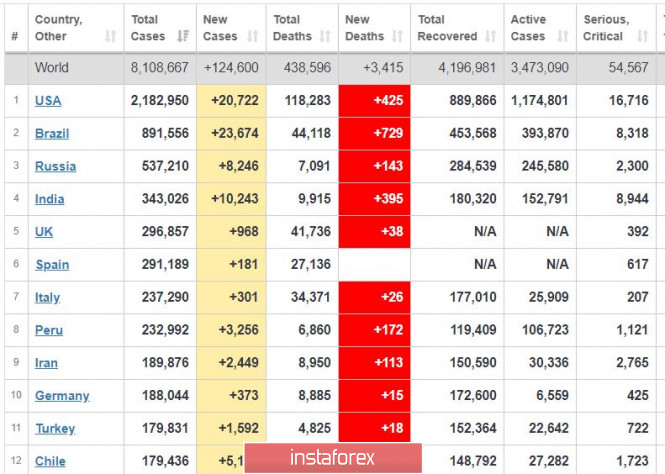Visit the Spain country page
This screenshot has height=474, width=665.
pos(52,265)
